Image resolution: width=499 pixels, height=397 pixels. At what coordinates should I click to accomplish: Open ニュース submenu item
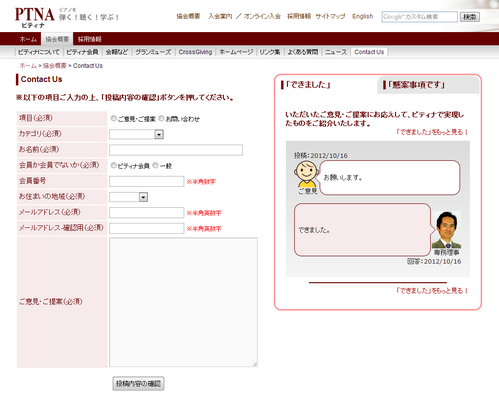tap(336, 52)
